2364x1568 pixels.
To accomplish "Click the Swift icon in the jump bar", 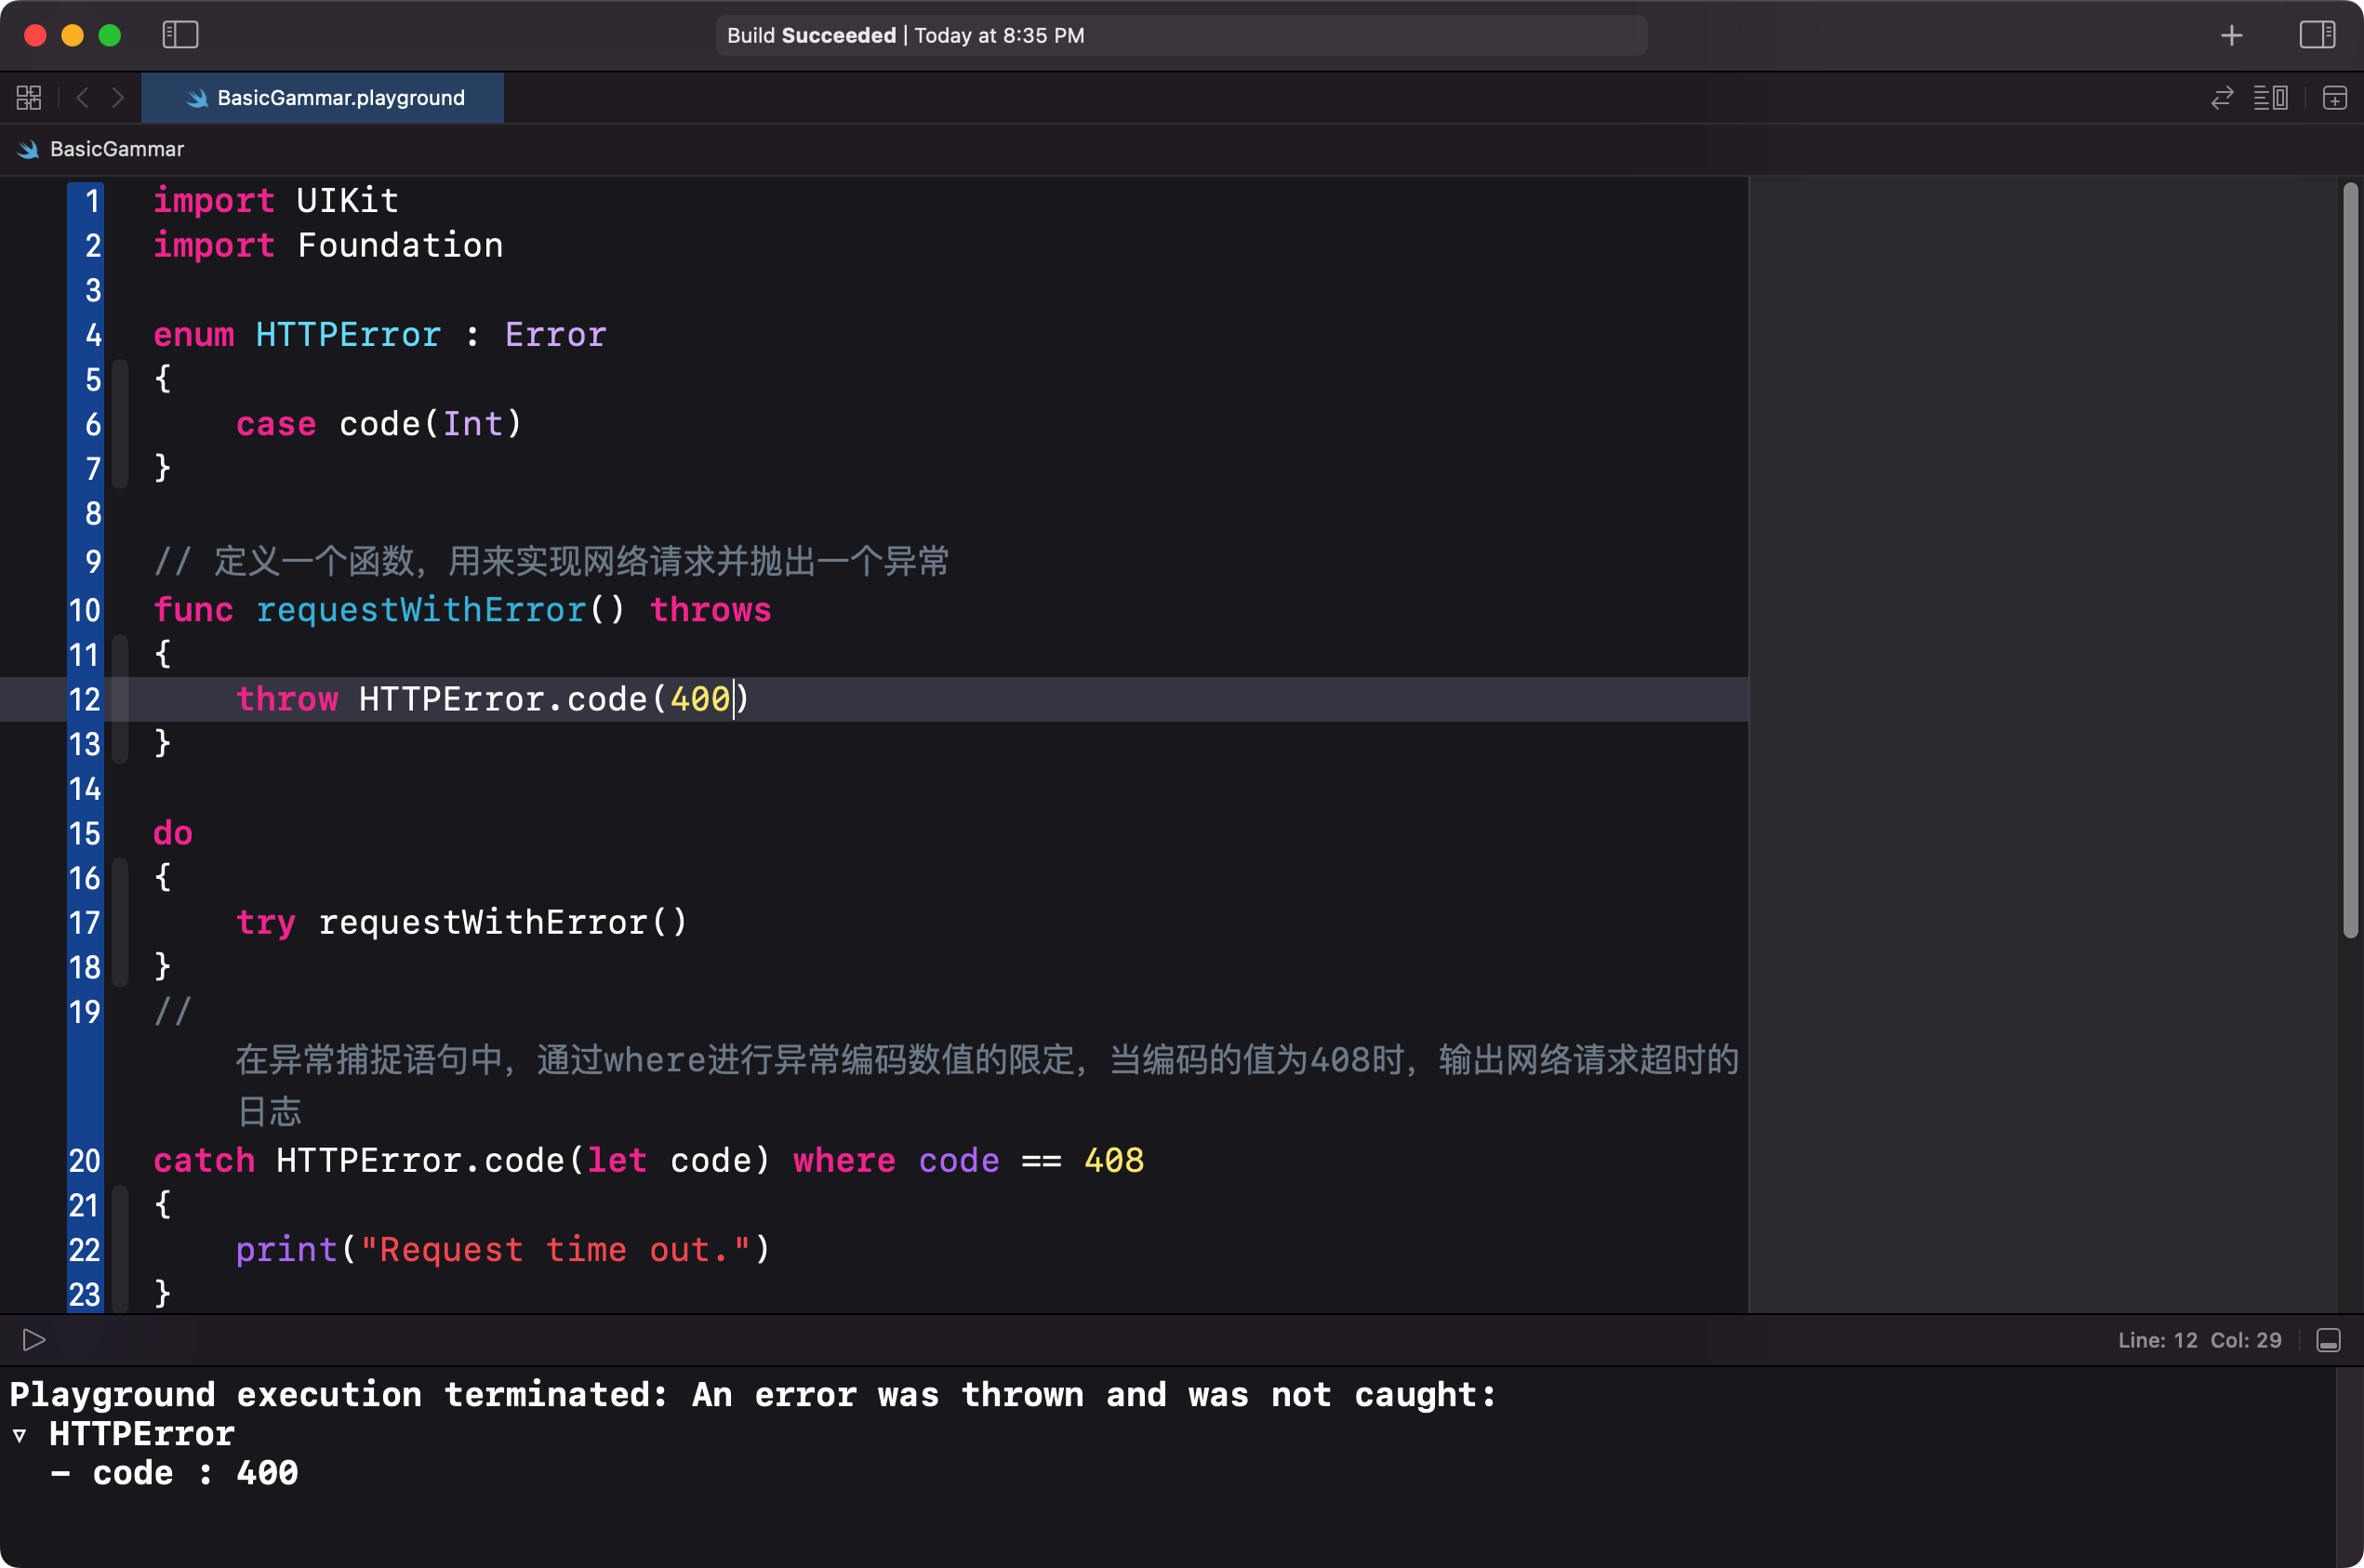I will [28, 149].
